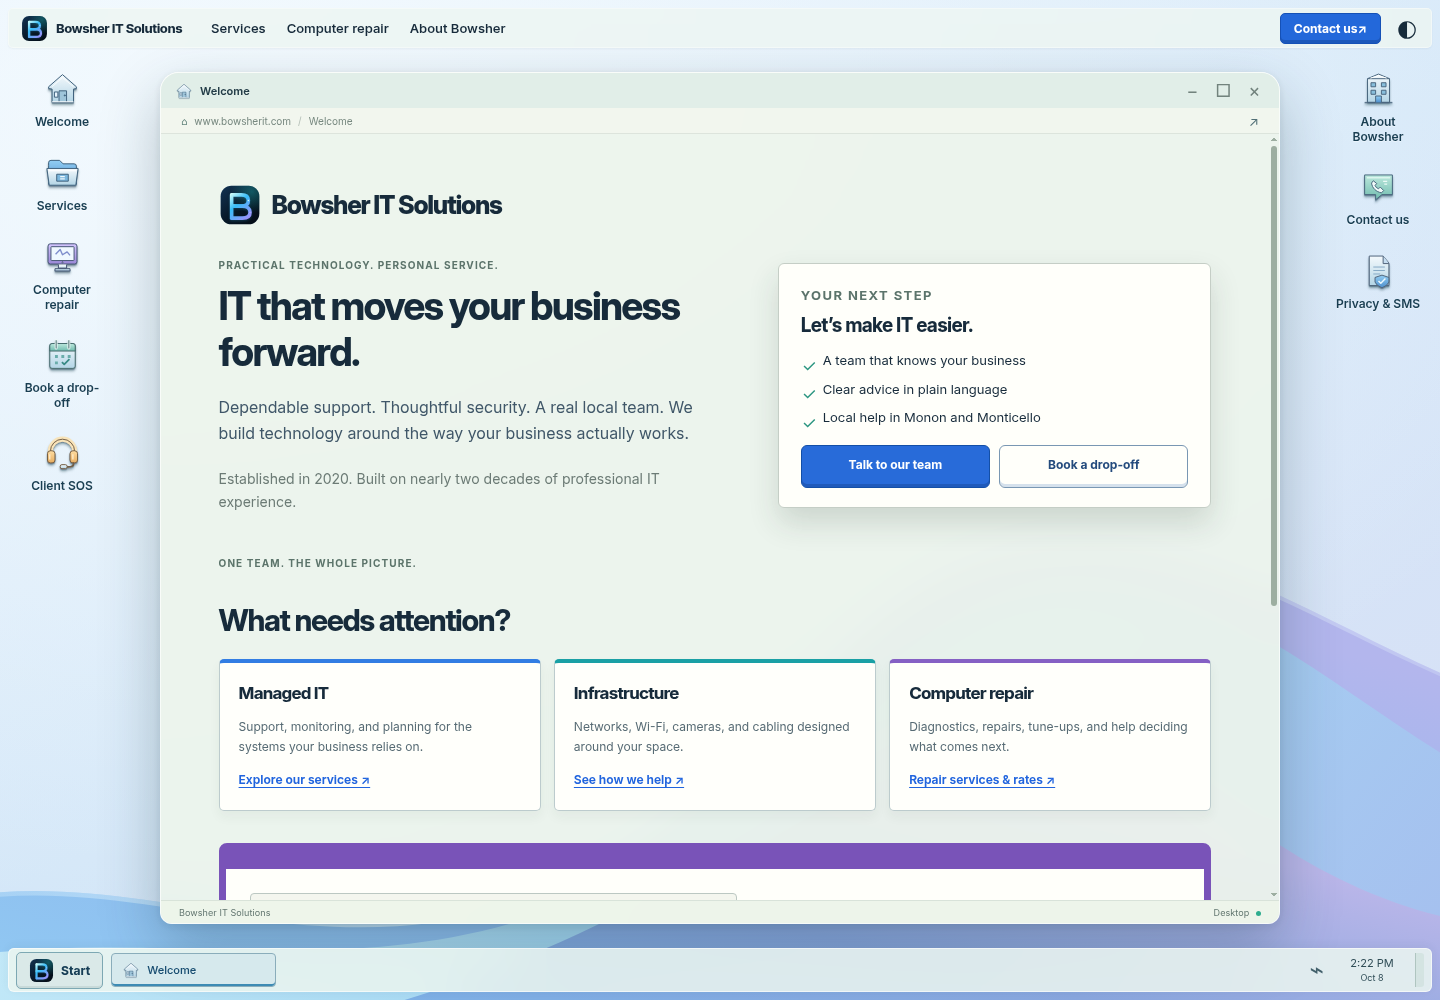The image size is (1440, 1000).
Task: Follow the Repair services & rates link
Action: pos(982,780)
